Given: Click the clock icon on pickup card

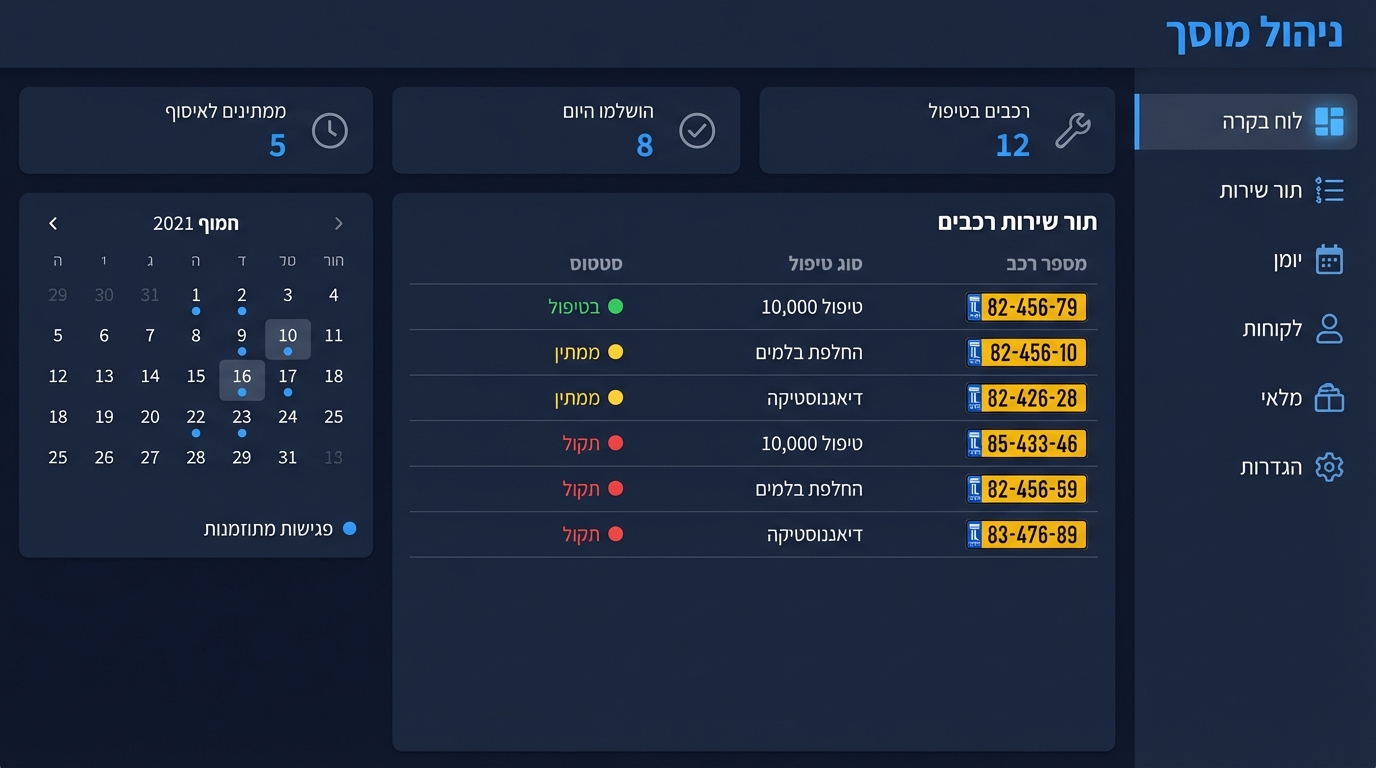Looking at the screenshot, I should coord(330,131).
